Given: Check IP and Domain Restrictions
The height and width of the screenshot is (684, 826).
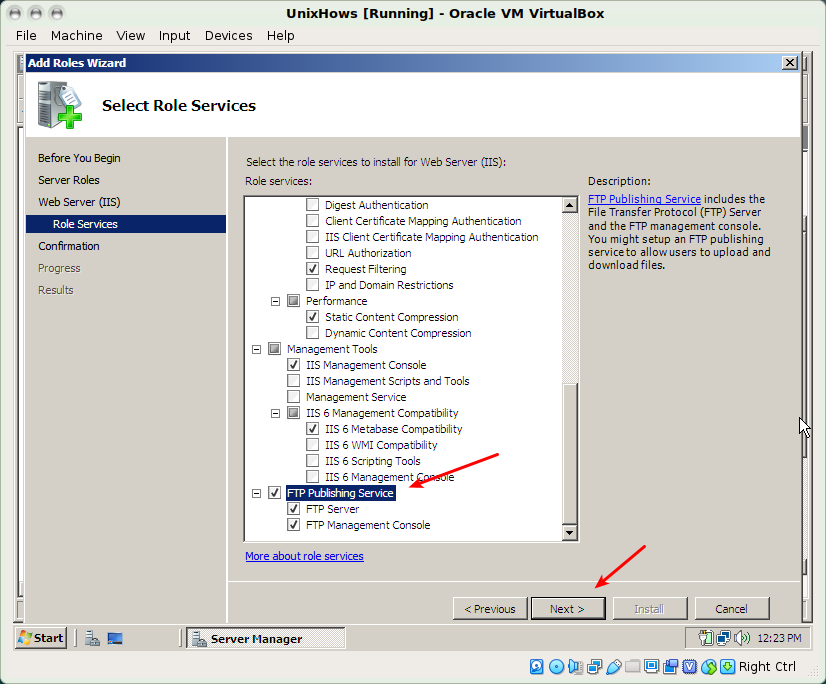Looking at the screenshot, I should (312, 285).
